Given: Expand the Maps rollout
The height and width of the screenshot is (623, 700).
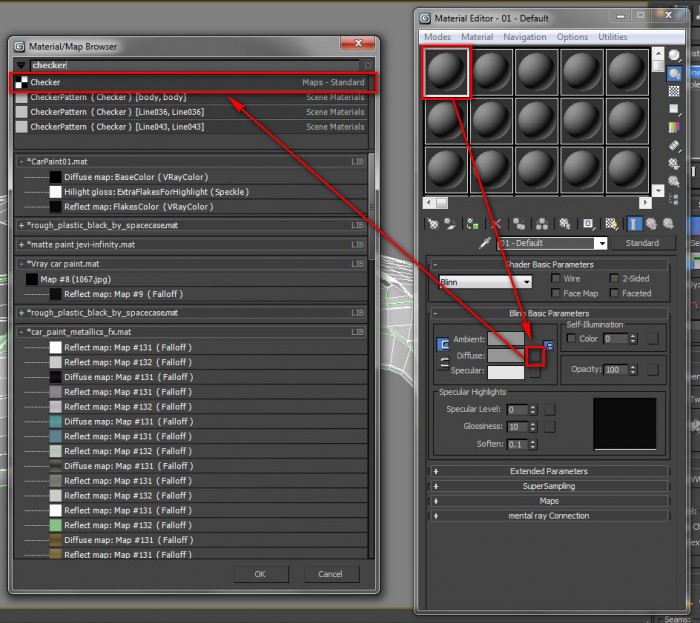Looking at the screenshot, I should pos(548,501).
